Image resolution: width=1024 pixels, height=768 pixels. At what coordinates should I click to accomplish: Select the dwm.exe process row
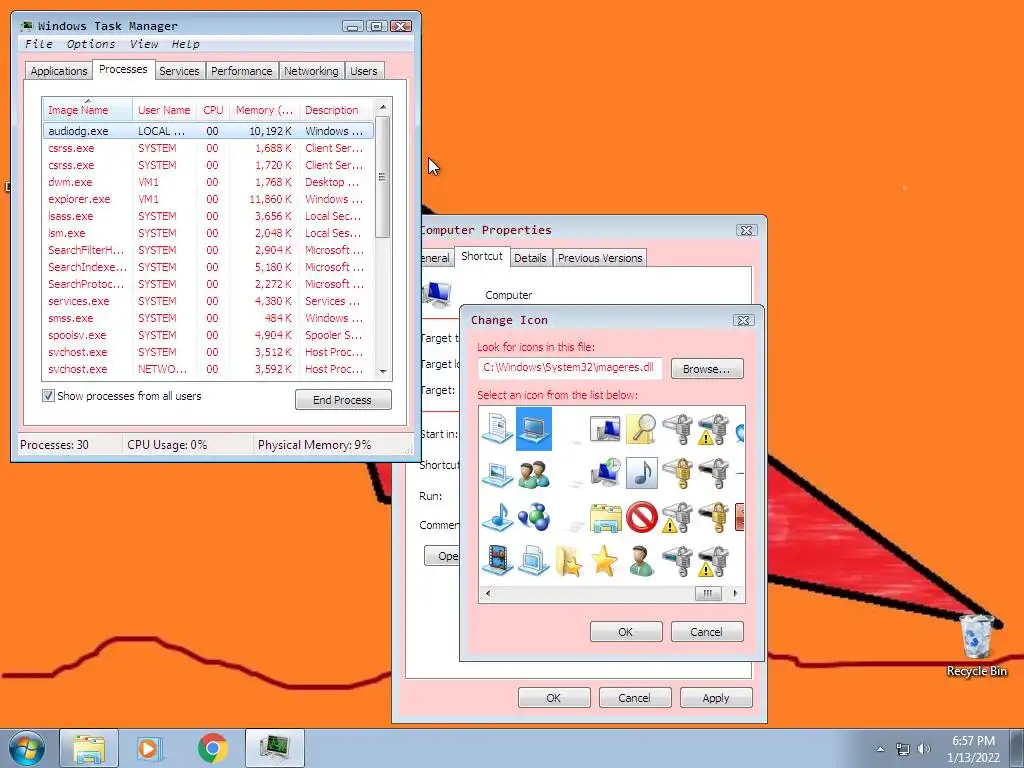(x=208, y=182)
